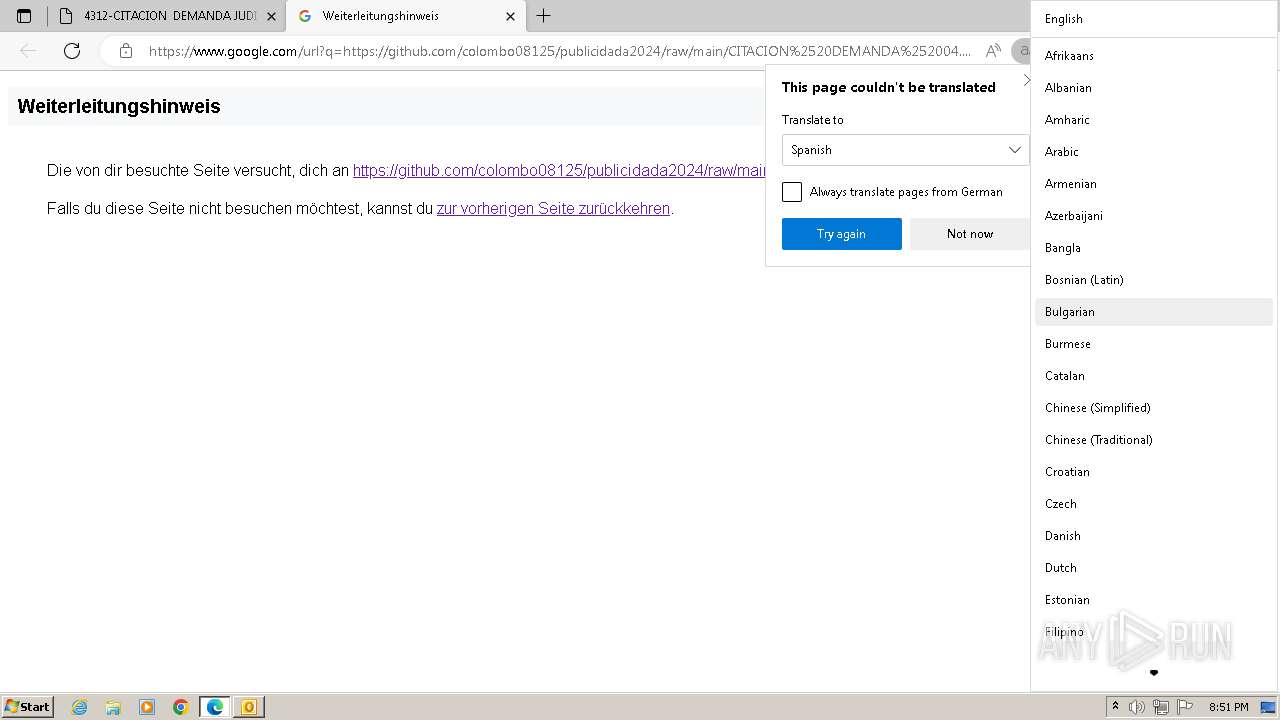
Task: Open the Outlook taskbar icon
Action: pyautogui.click(x=249, y=707)
